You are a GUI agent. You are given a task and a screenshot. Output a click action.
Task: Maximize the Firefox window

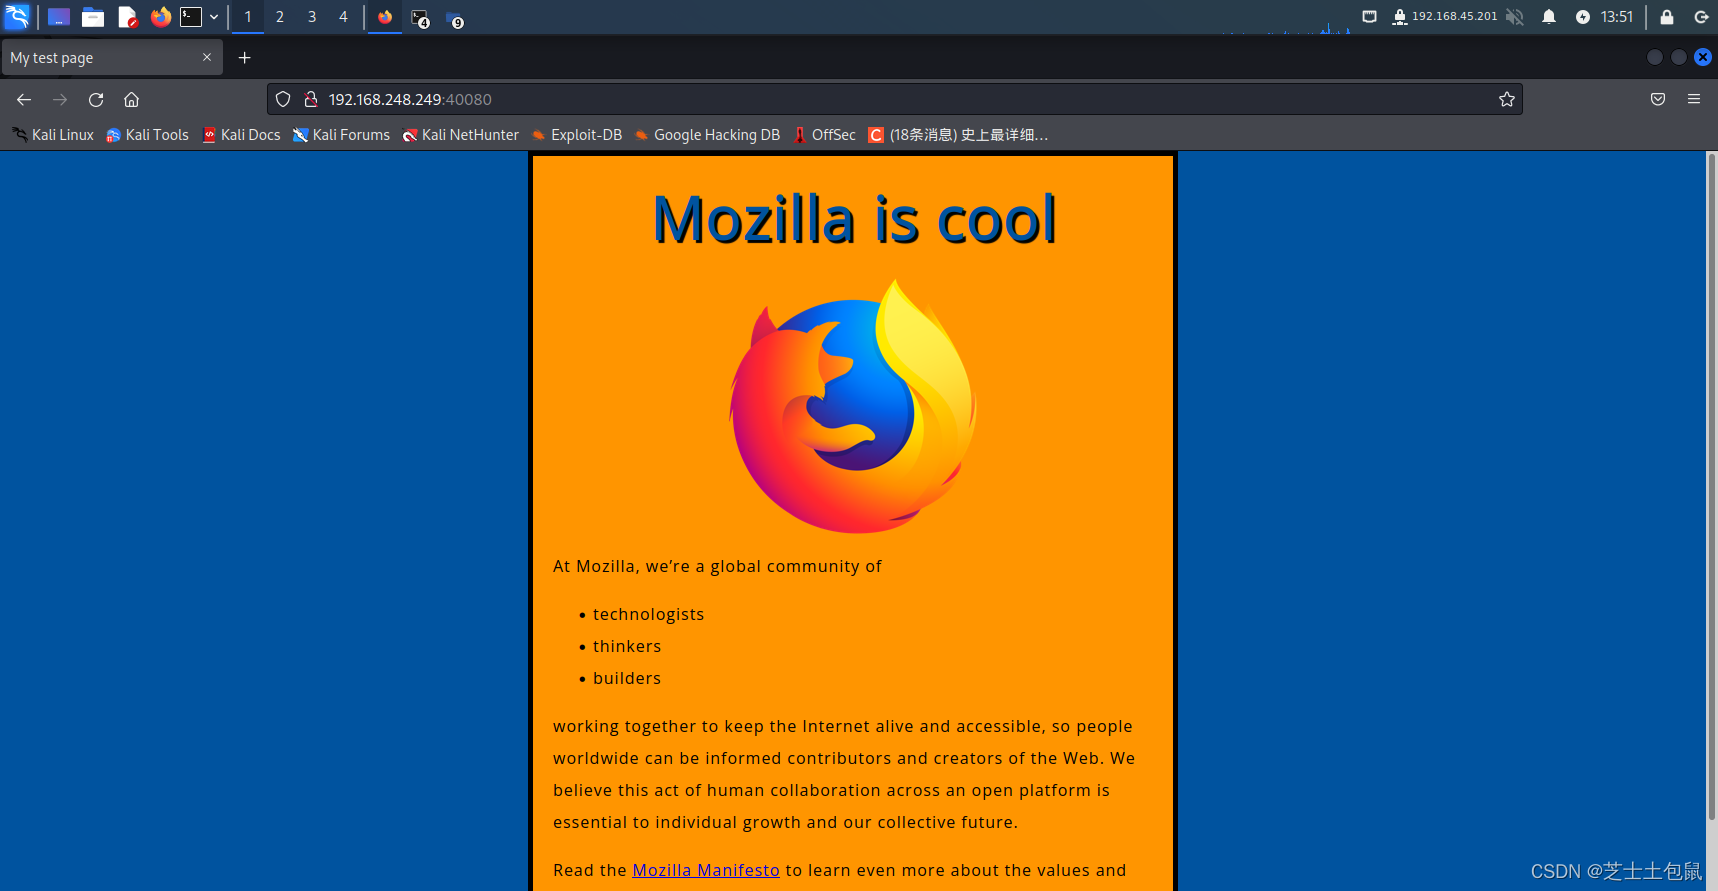point(1679,57)
